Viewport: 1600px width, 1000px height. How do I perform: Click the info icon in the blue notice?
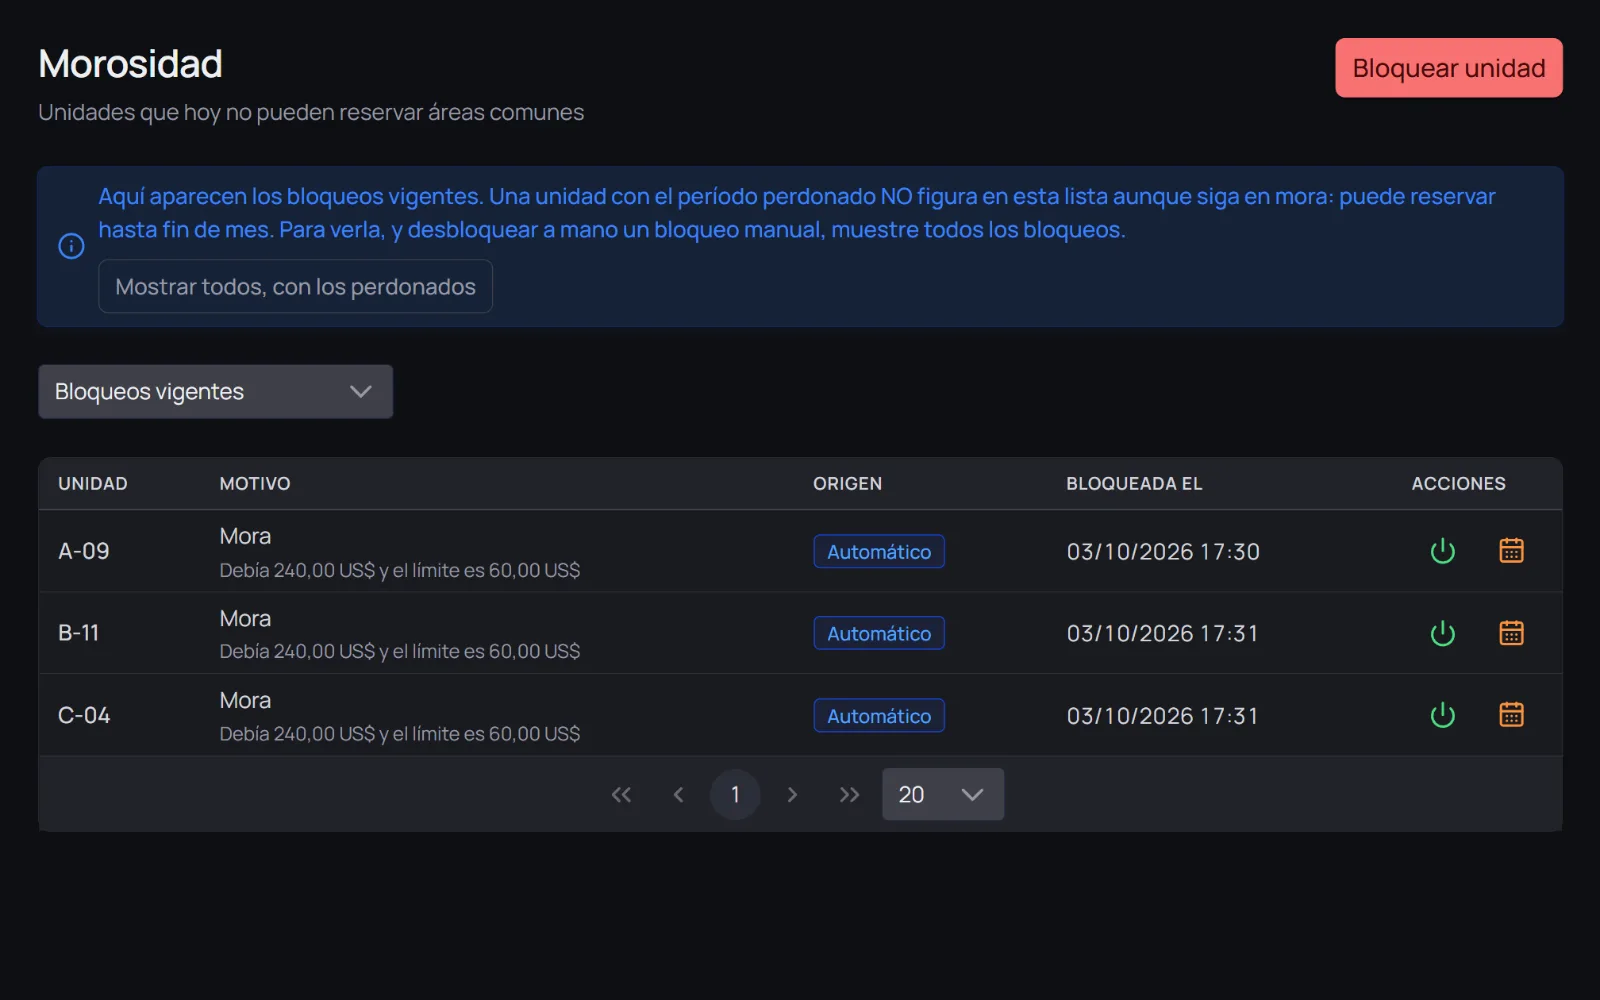tap(71, 246)
